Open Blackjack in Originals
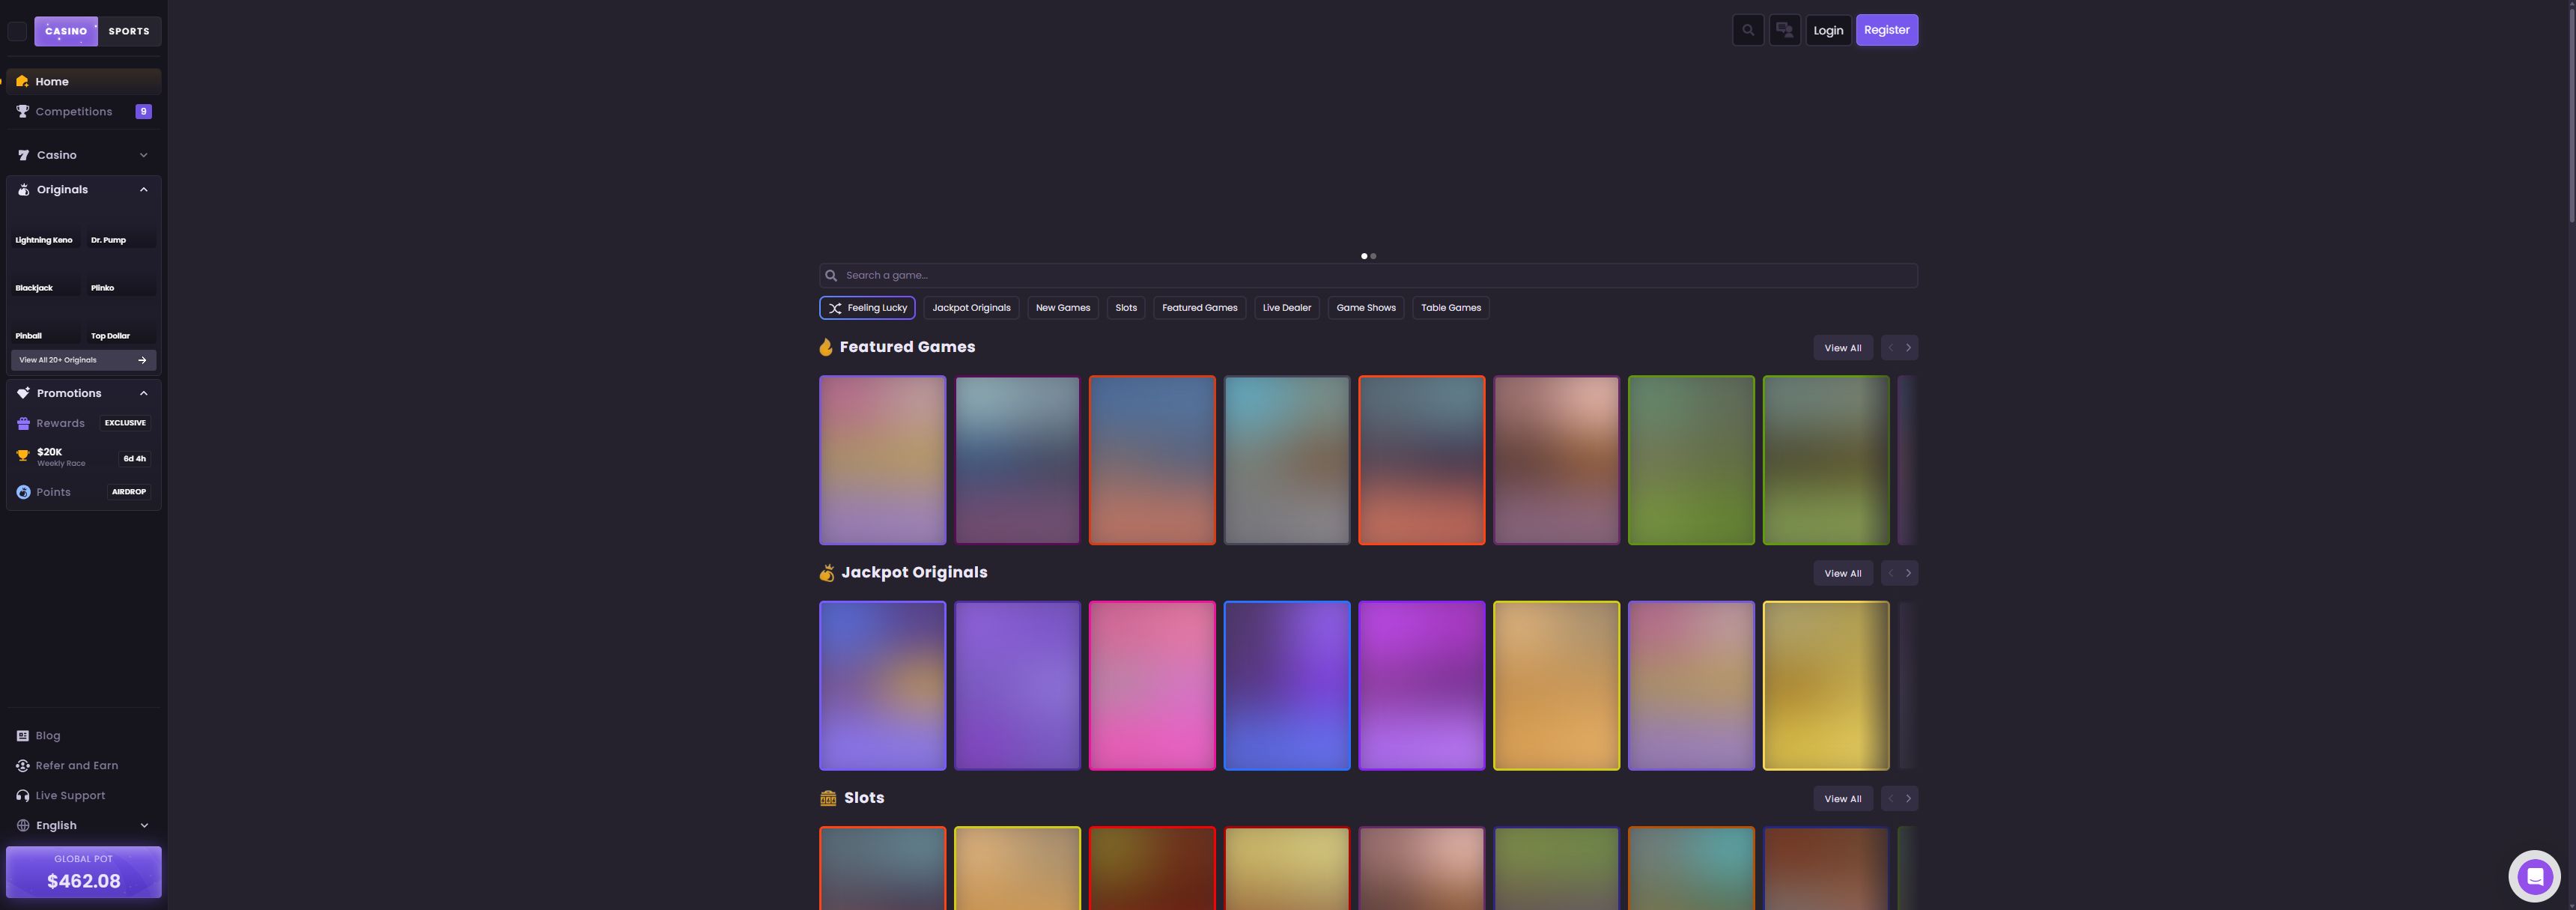This screenshot has height=910, width=2576. point(45,277)
